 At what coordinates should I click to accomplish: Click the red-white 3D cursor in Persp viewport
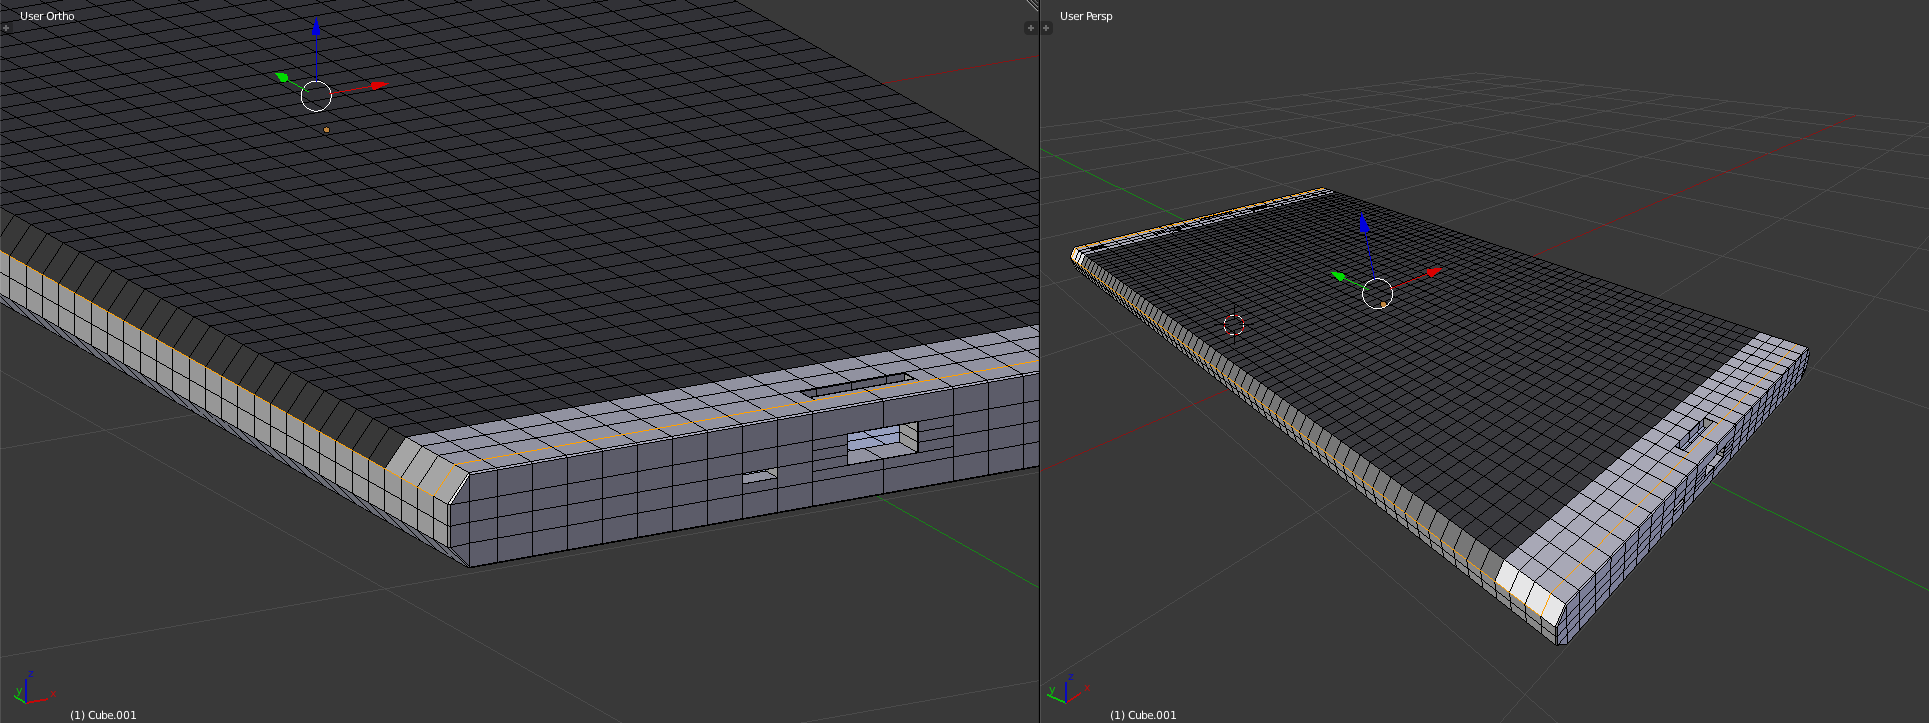pyautogui.click(x=1234, y=324)
